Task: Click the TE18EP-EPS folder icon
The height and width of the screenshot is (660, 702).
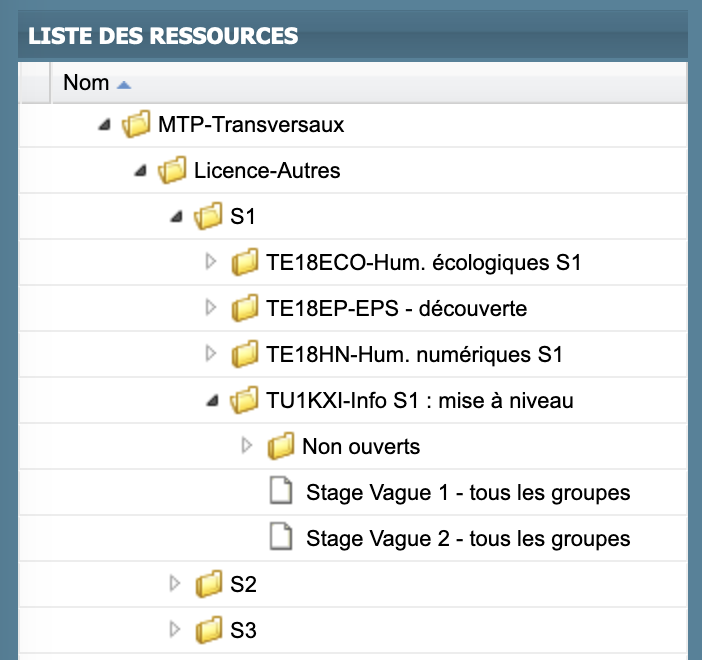Action: [x=245, y=308]
